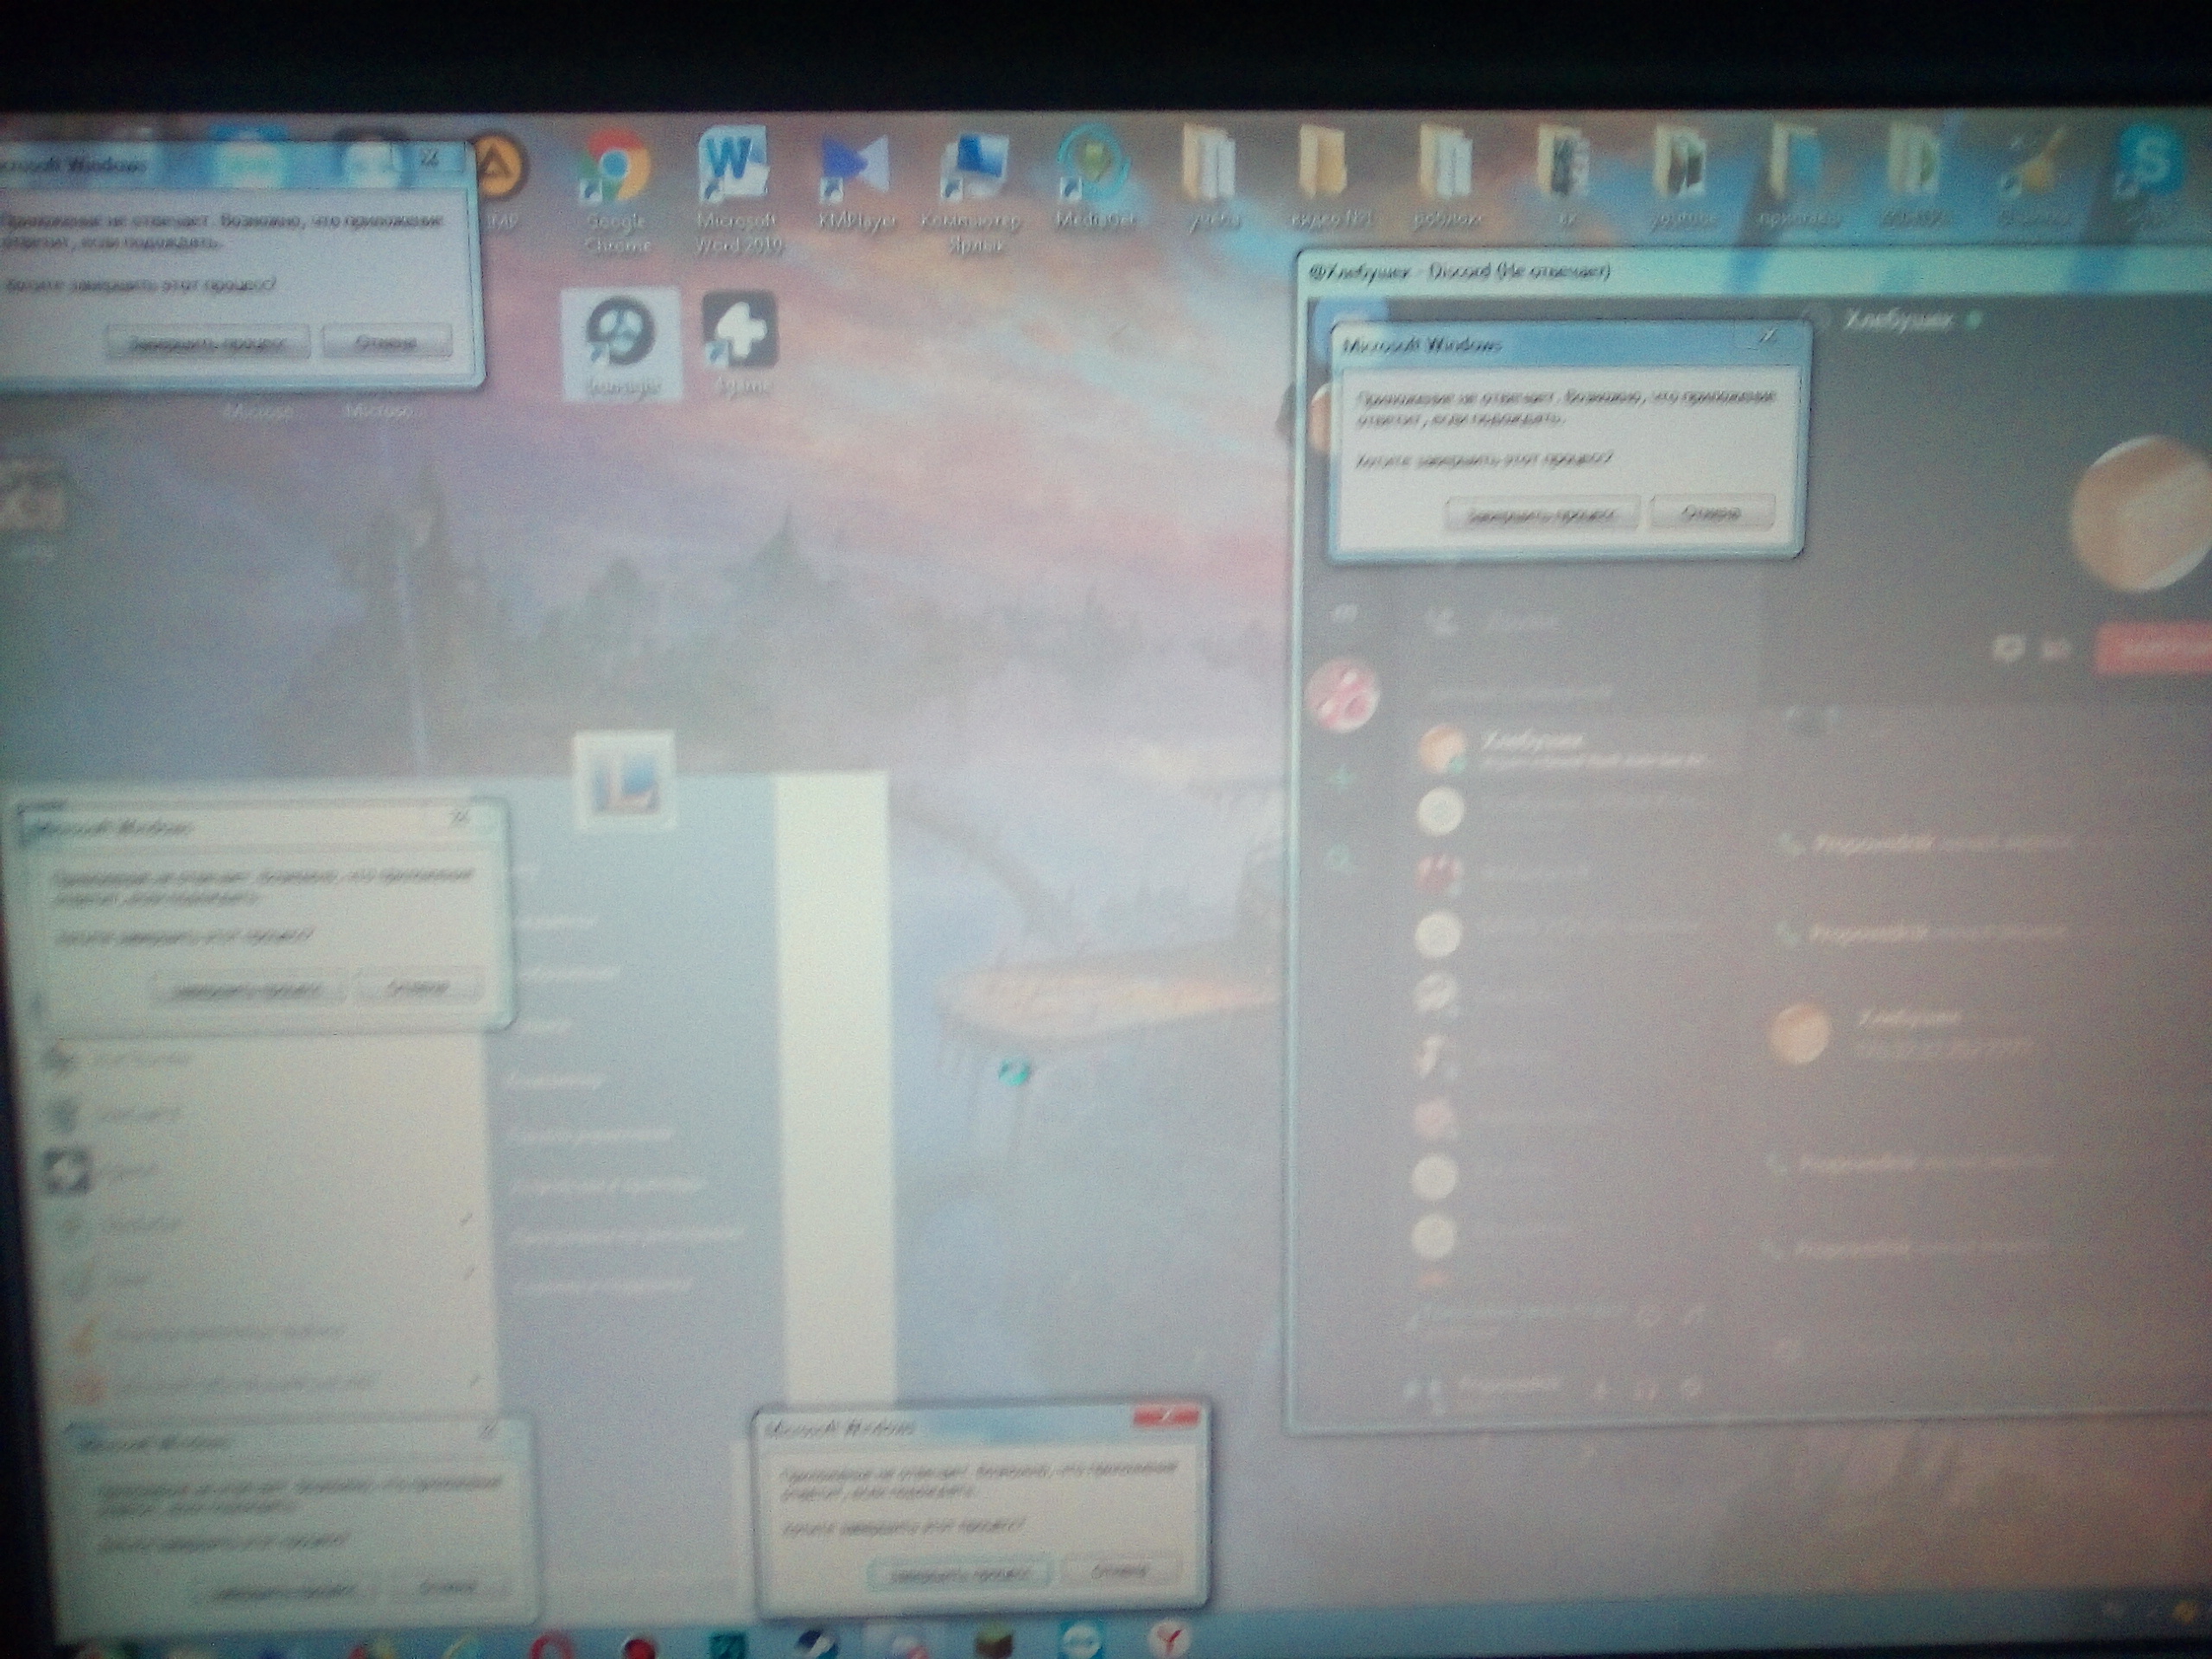Click Отмена in the dialog beside the Chrome icon
The height and width of the screenshot is (1659, 2212).
click(387, 343)
